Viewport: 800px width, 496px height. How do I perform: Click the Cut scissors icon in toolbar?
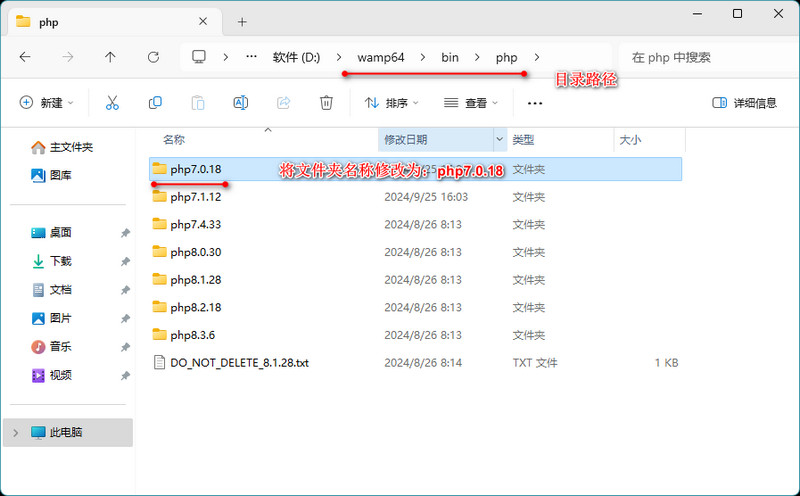pyautogui.click(x=112, y=103)
